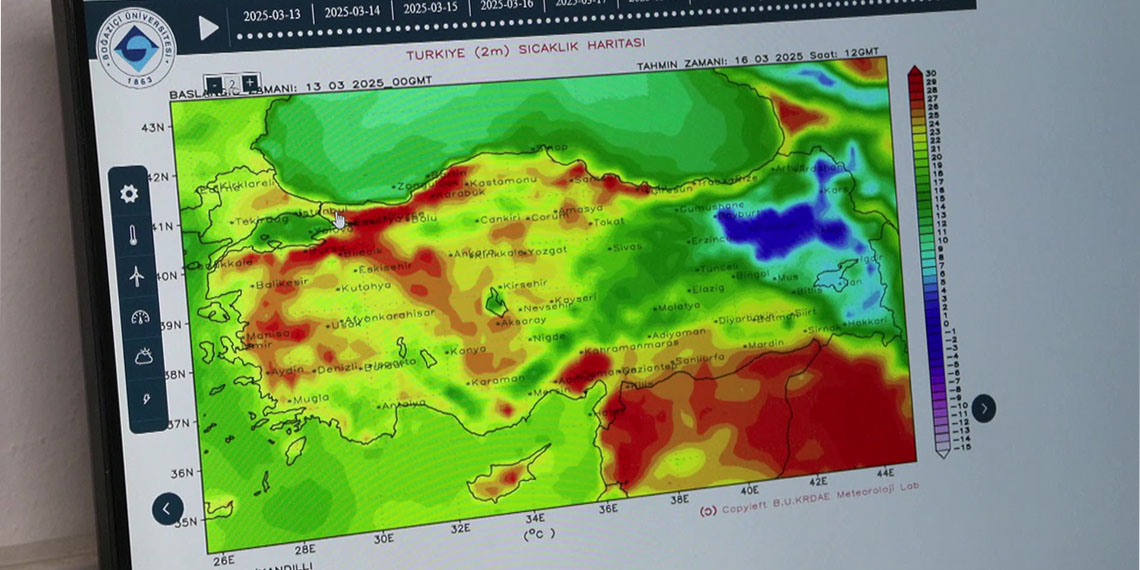Screen dimensions: 1140x570
Task: Click the 0 degree mark on the legend
Action: pyautogui.click(x=947, y=324)
